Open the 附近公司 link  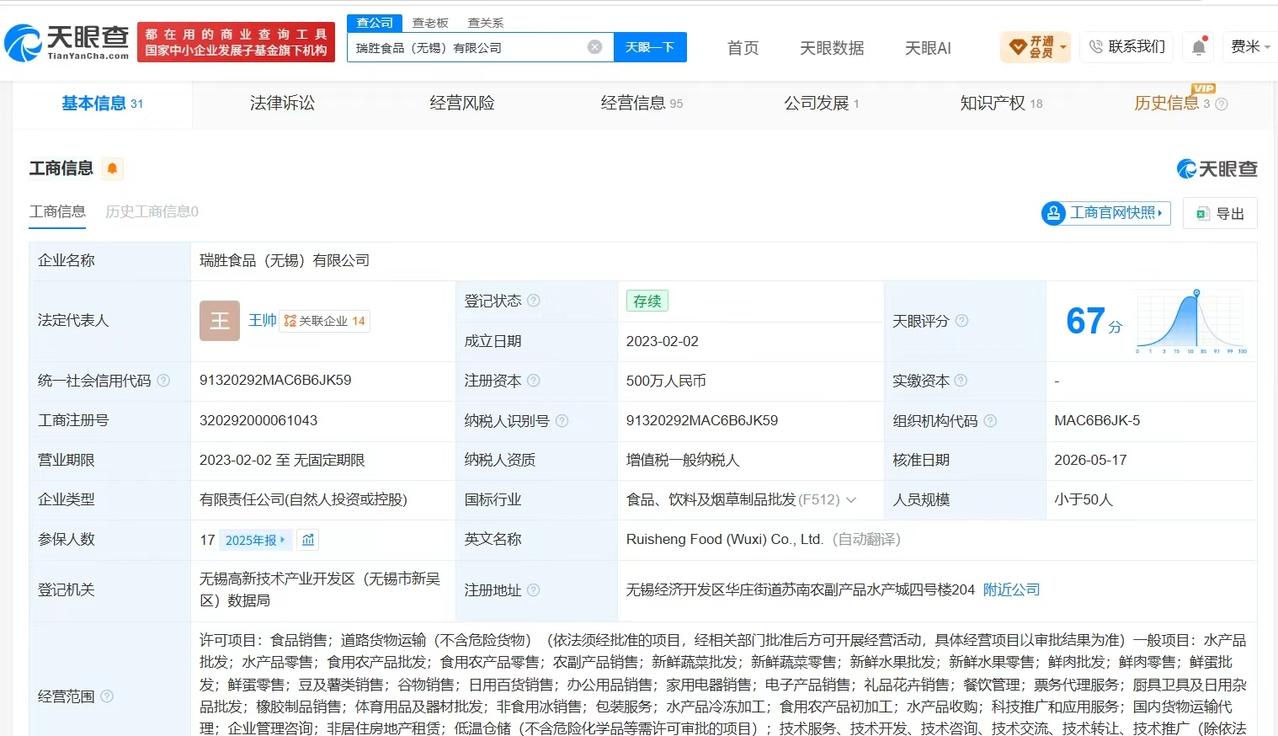(x=1011, y=590)
